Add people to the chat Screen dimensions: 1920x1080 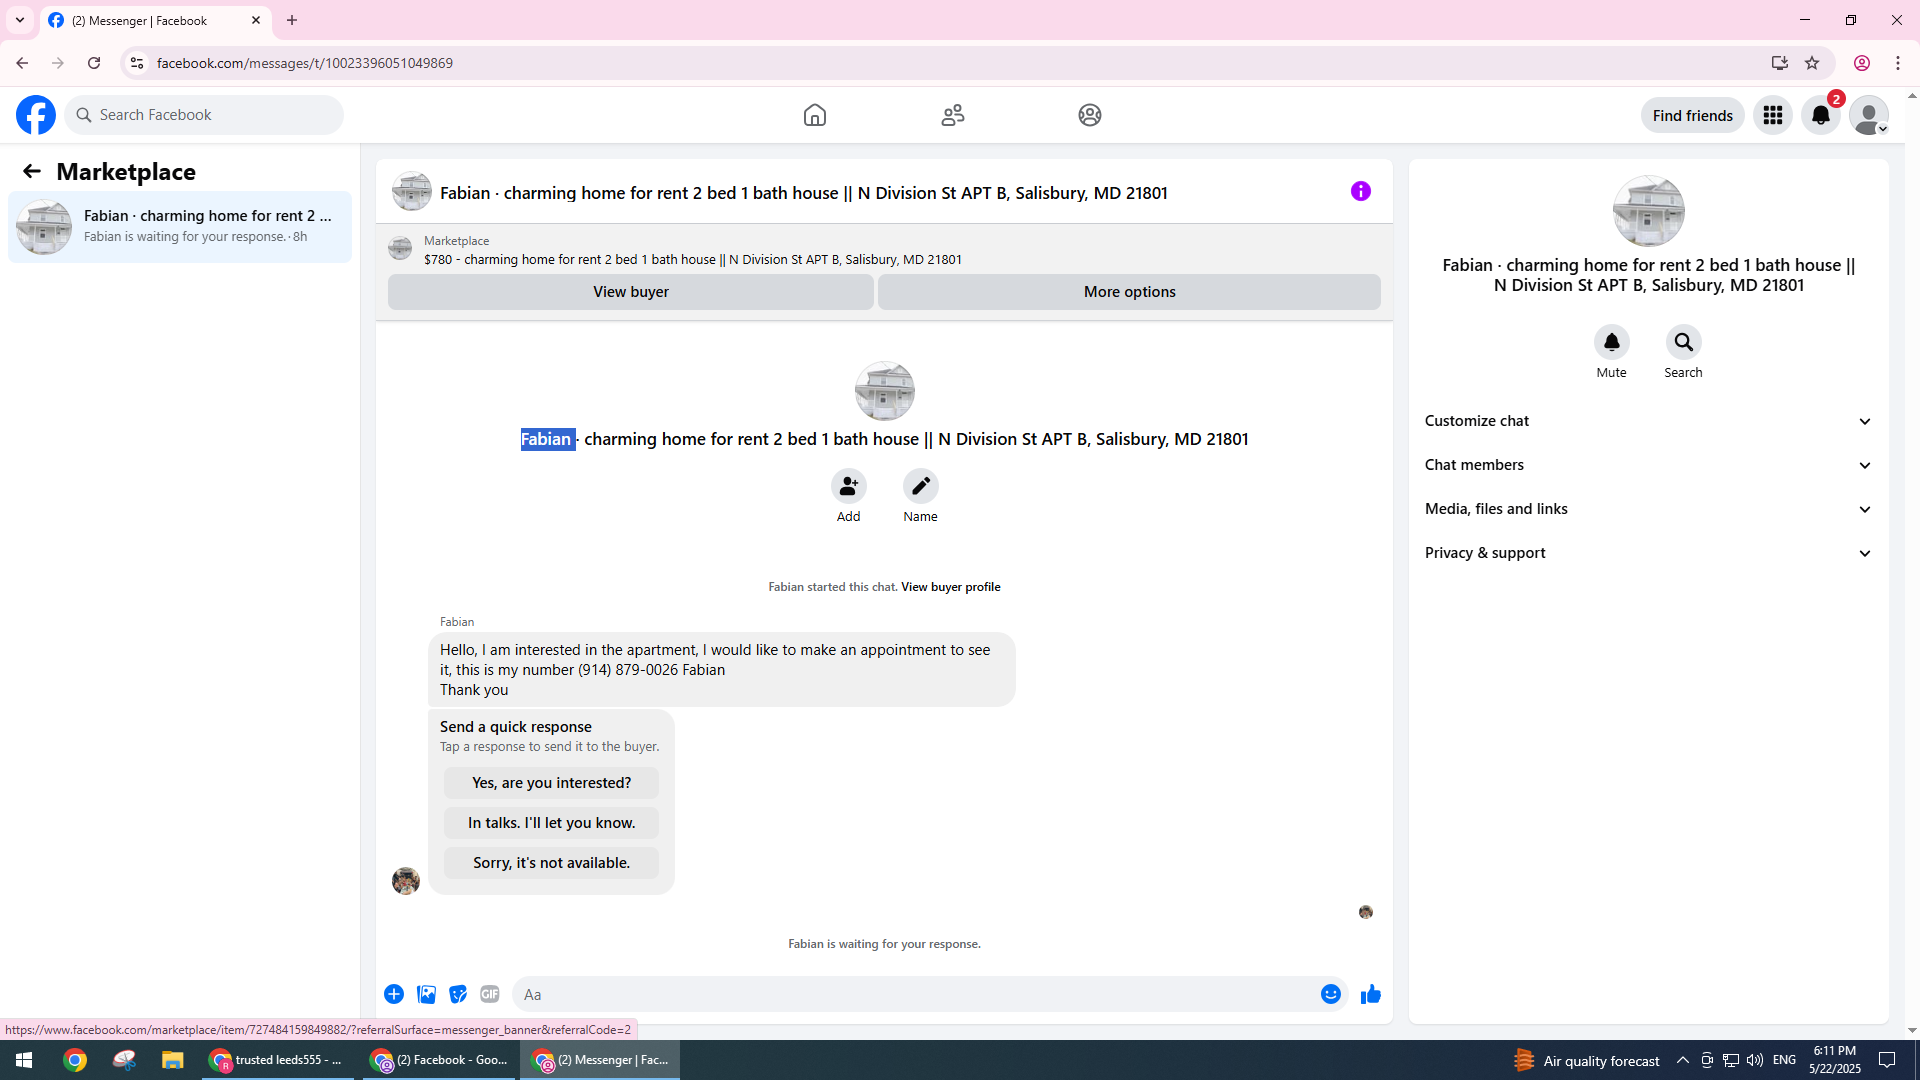pos(849,486)
